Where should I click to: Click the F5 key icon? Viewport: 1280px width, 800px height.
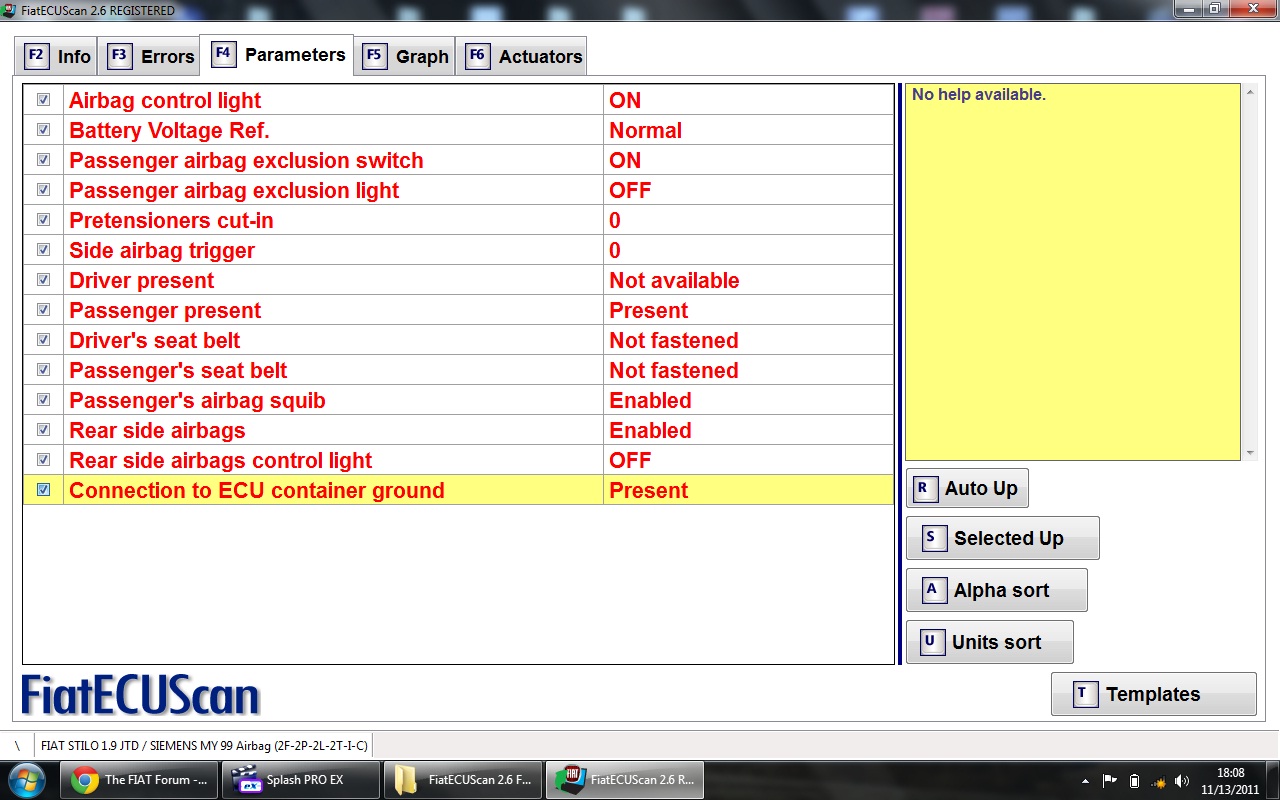click(x=374, y=55)
